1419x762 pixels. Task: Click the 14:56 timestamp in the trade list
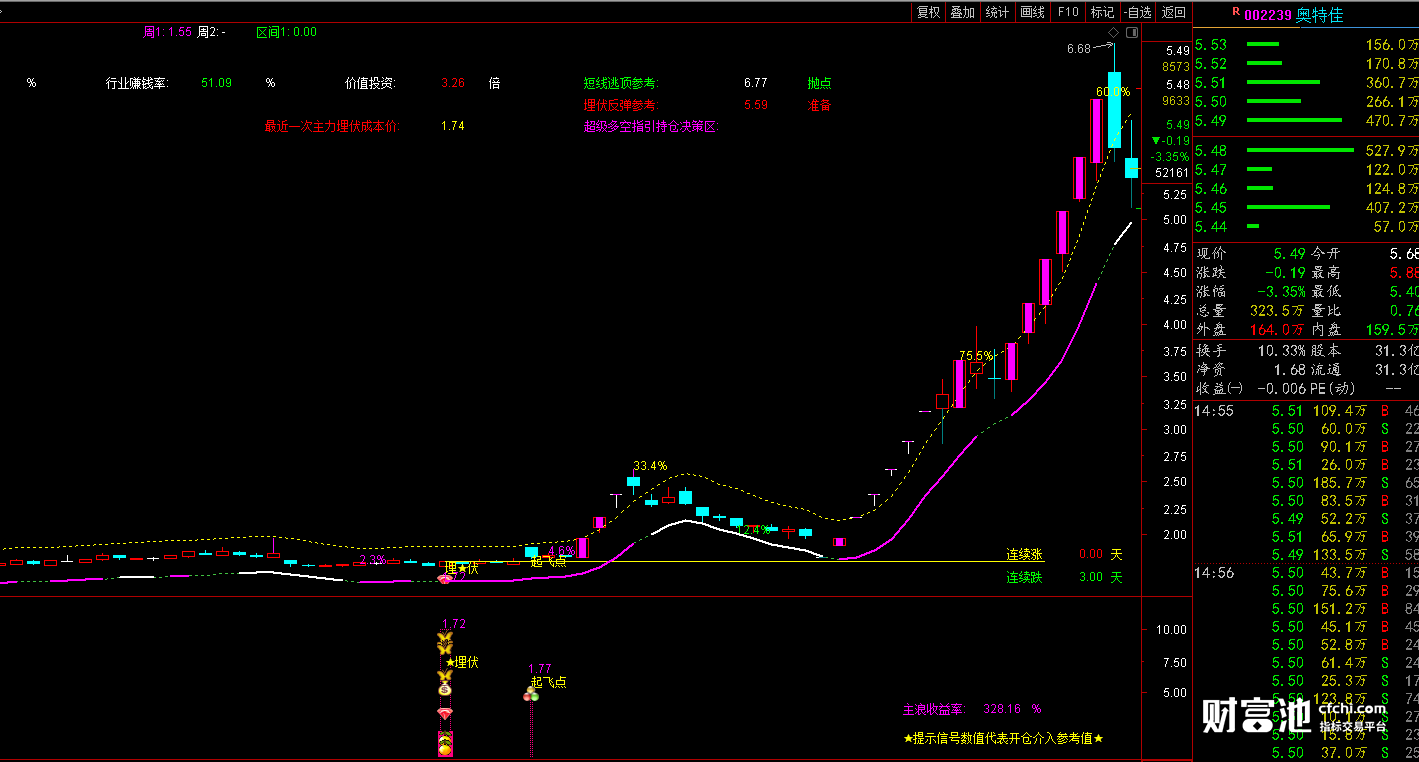click(1214, 573)
